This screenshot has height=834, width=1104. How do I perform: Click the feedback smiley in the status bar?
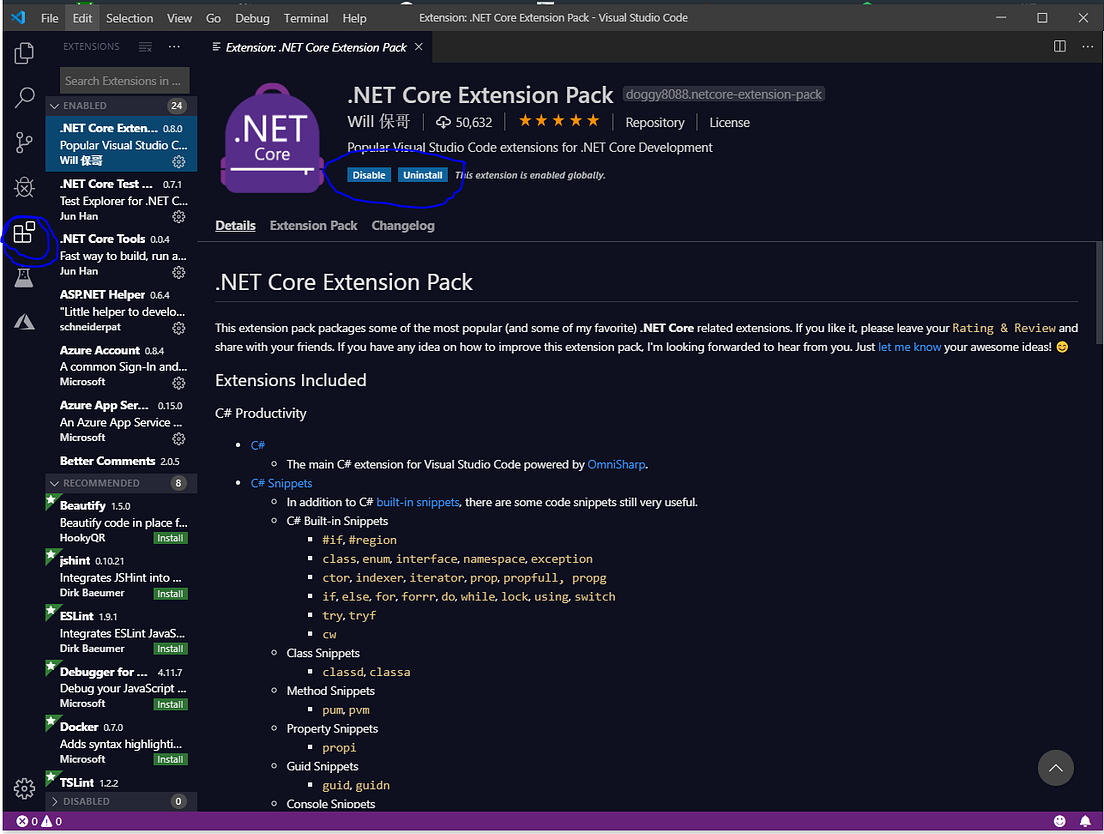(1060, 820)
